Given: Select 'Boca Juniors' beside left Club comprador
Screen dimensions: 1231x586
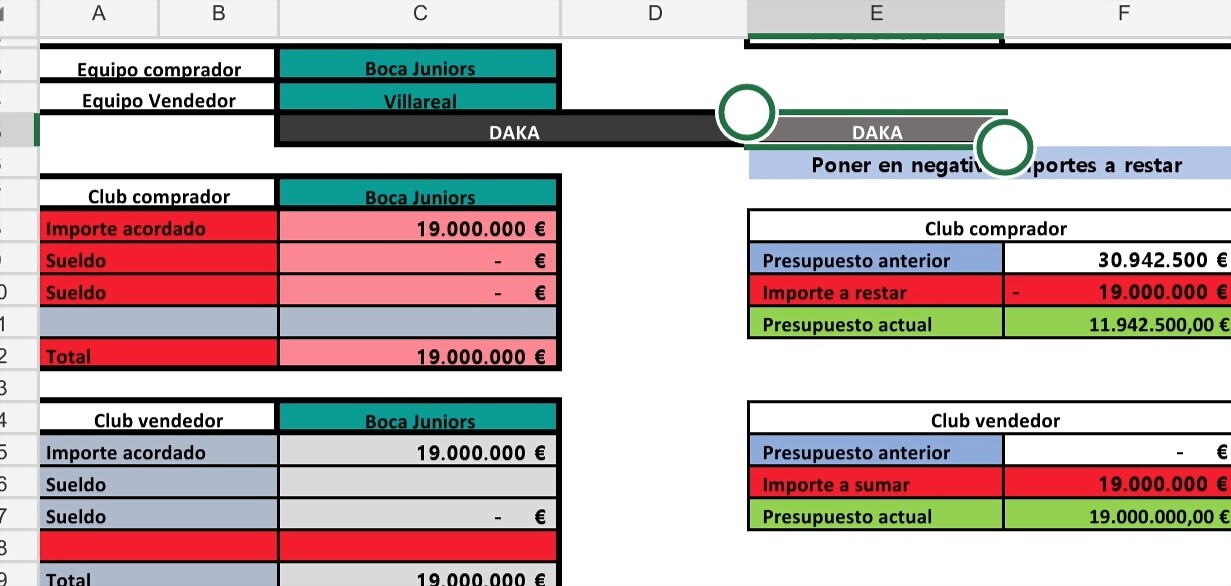Looking at the screenshot, I should point(418,195).
